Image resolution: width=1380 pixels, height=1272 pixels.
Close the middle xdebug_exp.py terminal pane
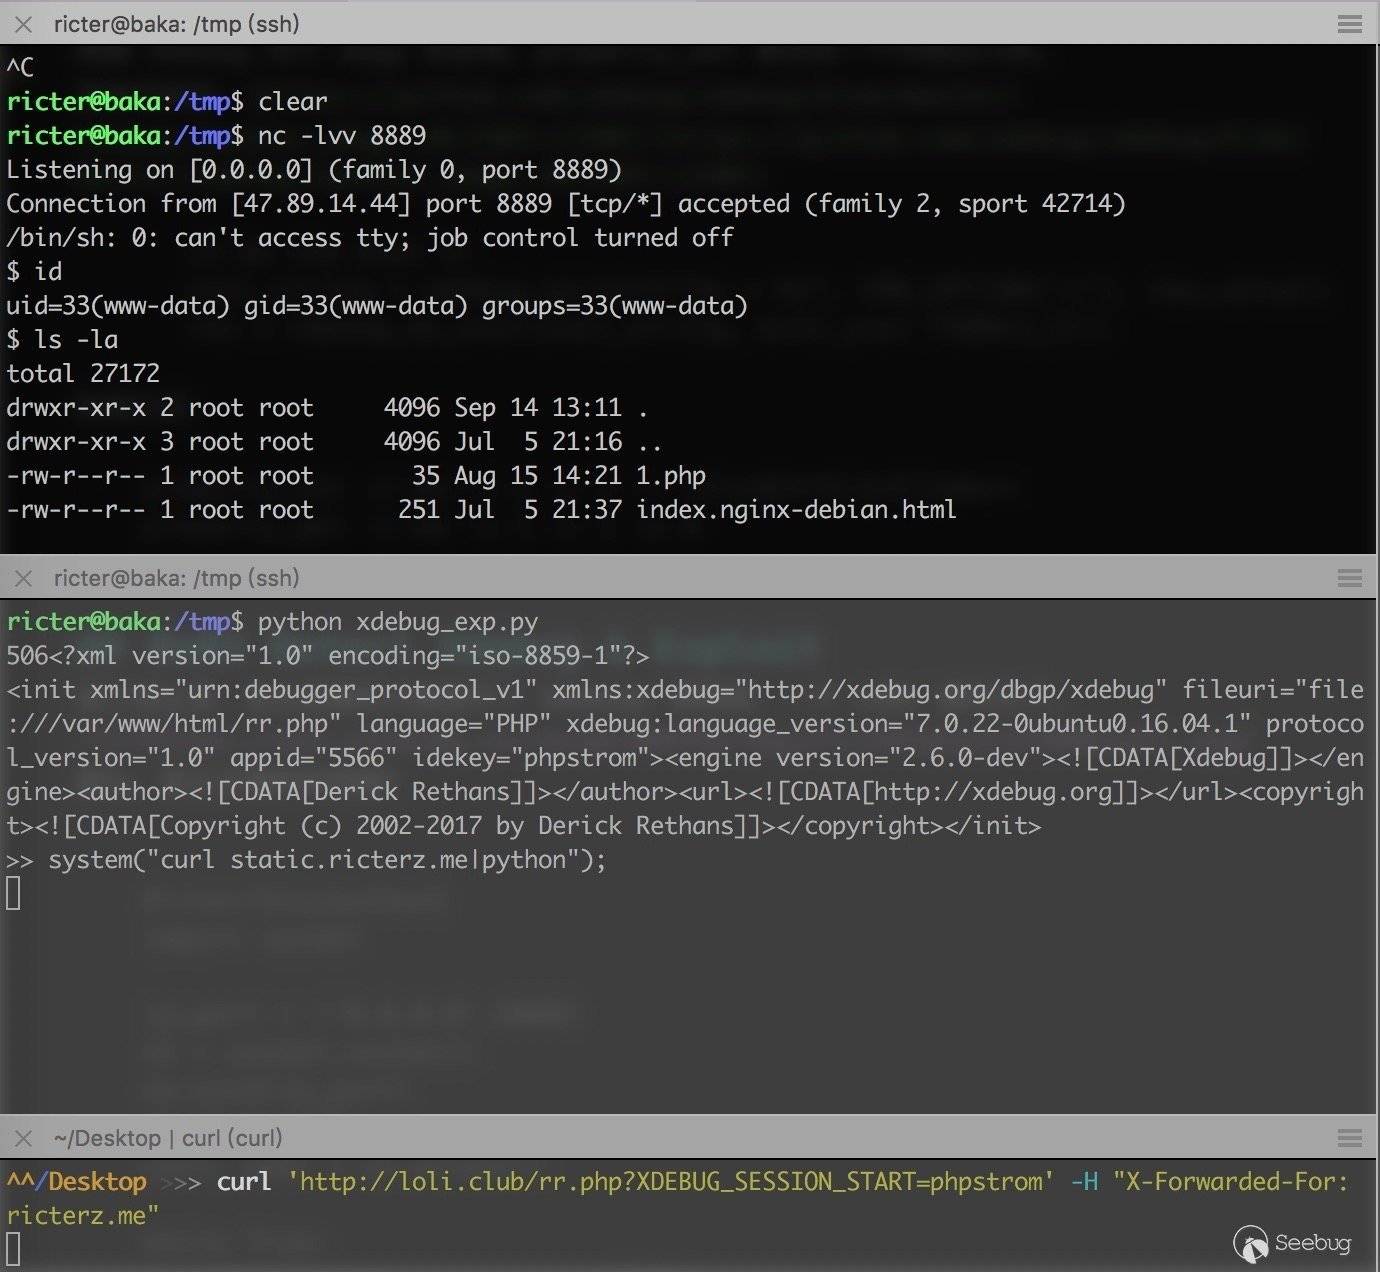[x=23, y=578]
